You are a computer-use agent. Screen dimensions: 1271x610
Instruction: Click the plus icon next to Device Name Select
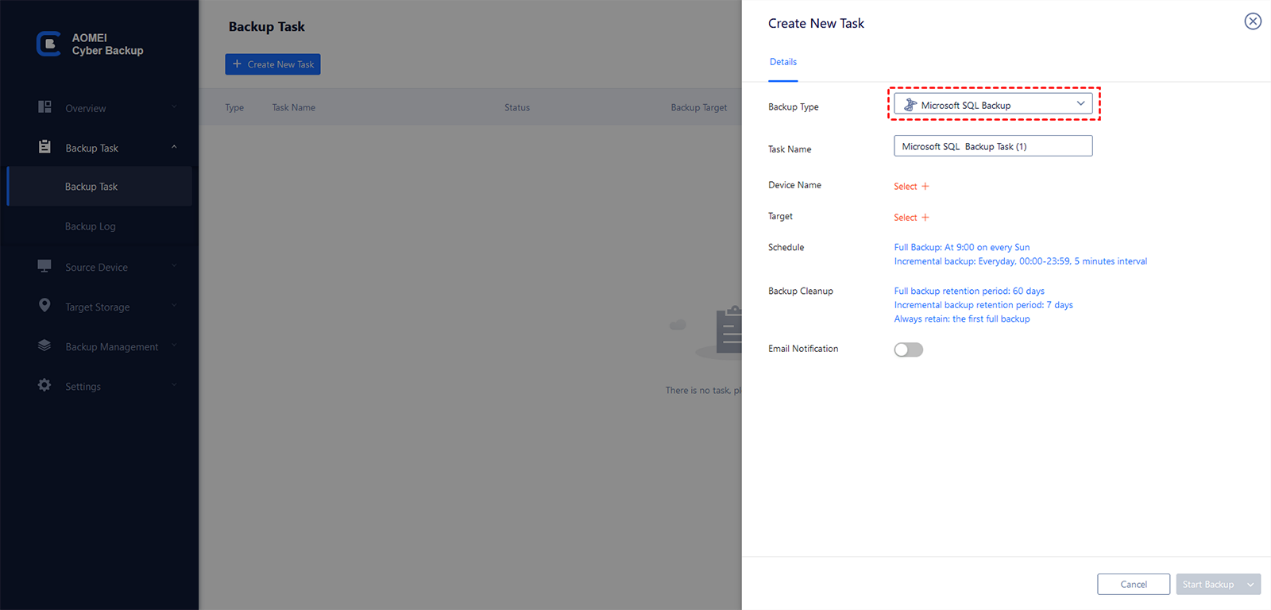point(925,186)
